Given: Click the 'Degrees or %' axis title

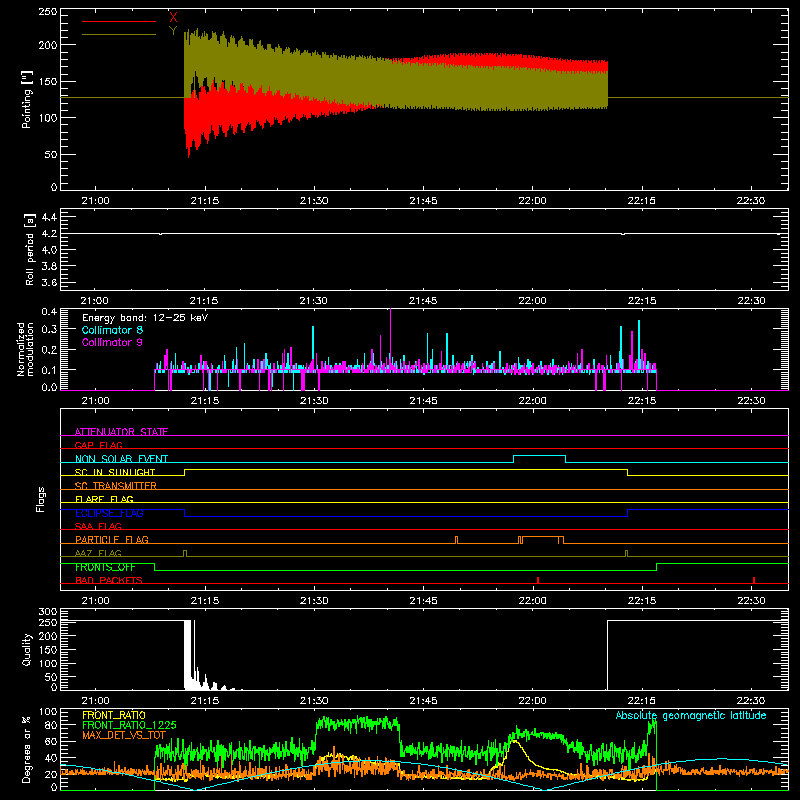Looking at the screenshot, I should pyautogui.click(x=27, y=750).
